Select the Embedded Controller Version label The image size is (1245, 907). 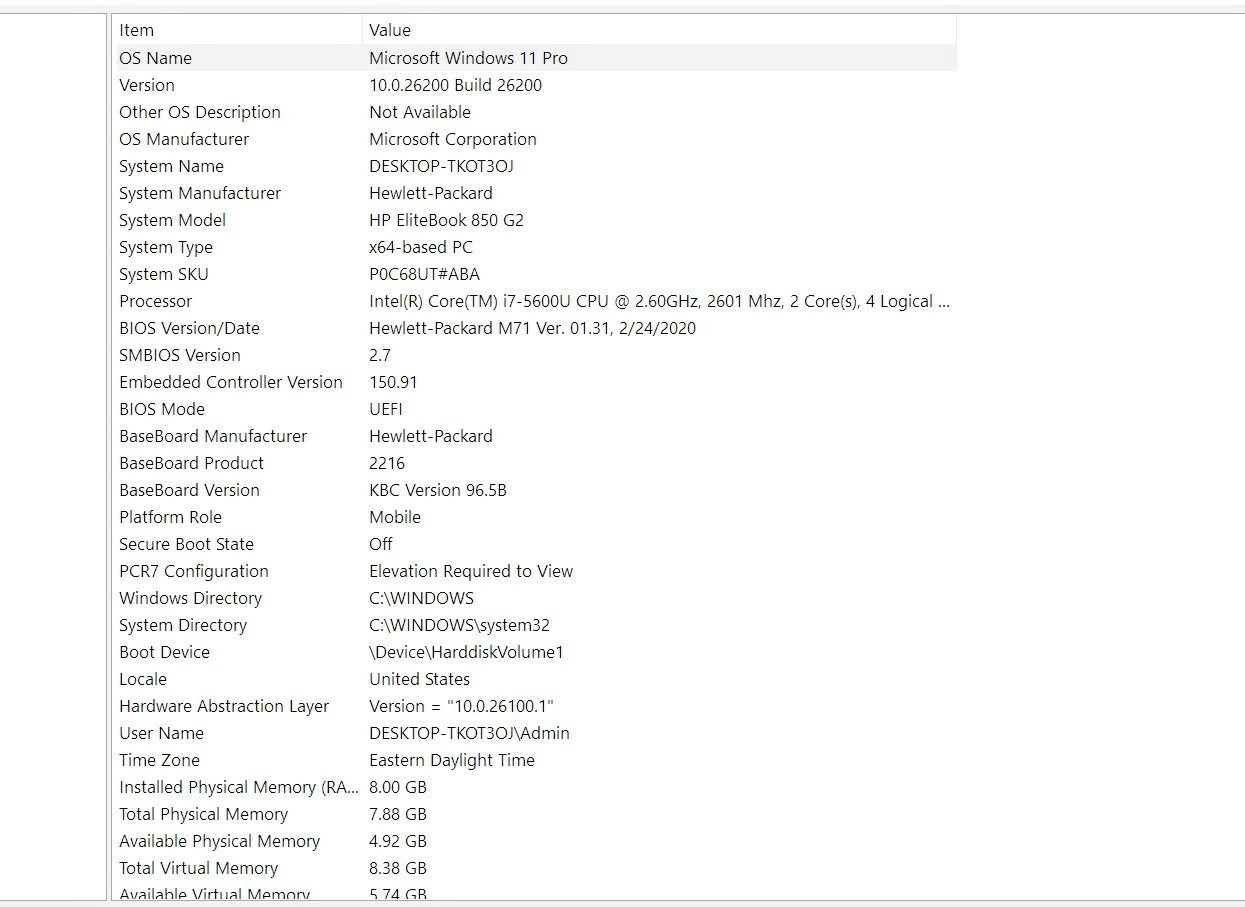click(x=231, y=382)
